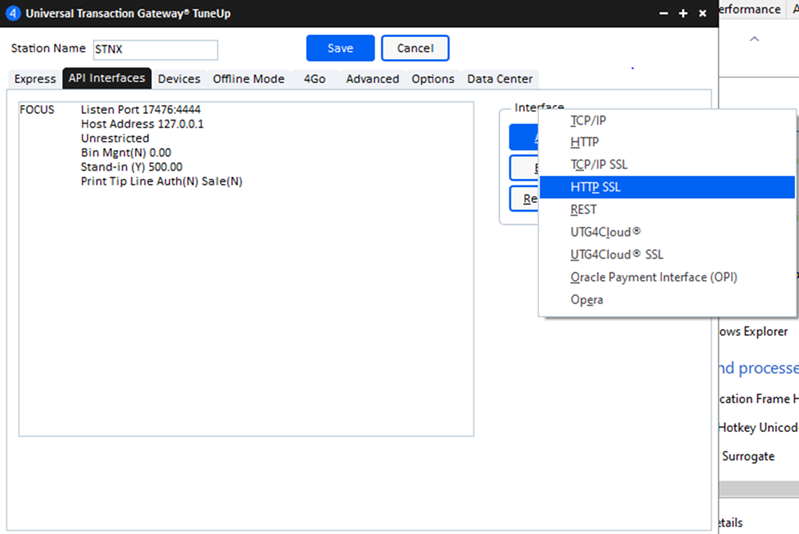Open Performance tab in background window
Image resolution: width=799 pixels, height=534 pixels.
pyautogui.click(x=750, y=9)
